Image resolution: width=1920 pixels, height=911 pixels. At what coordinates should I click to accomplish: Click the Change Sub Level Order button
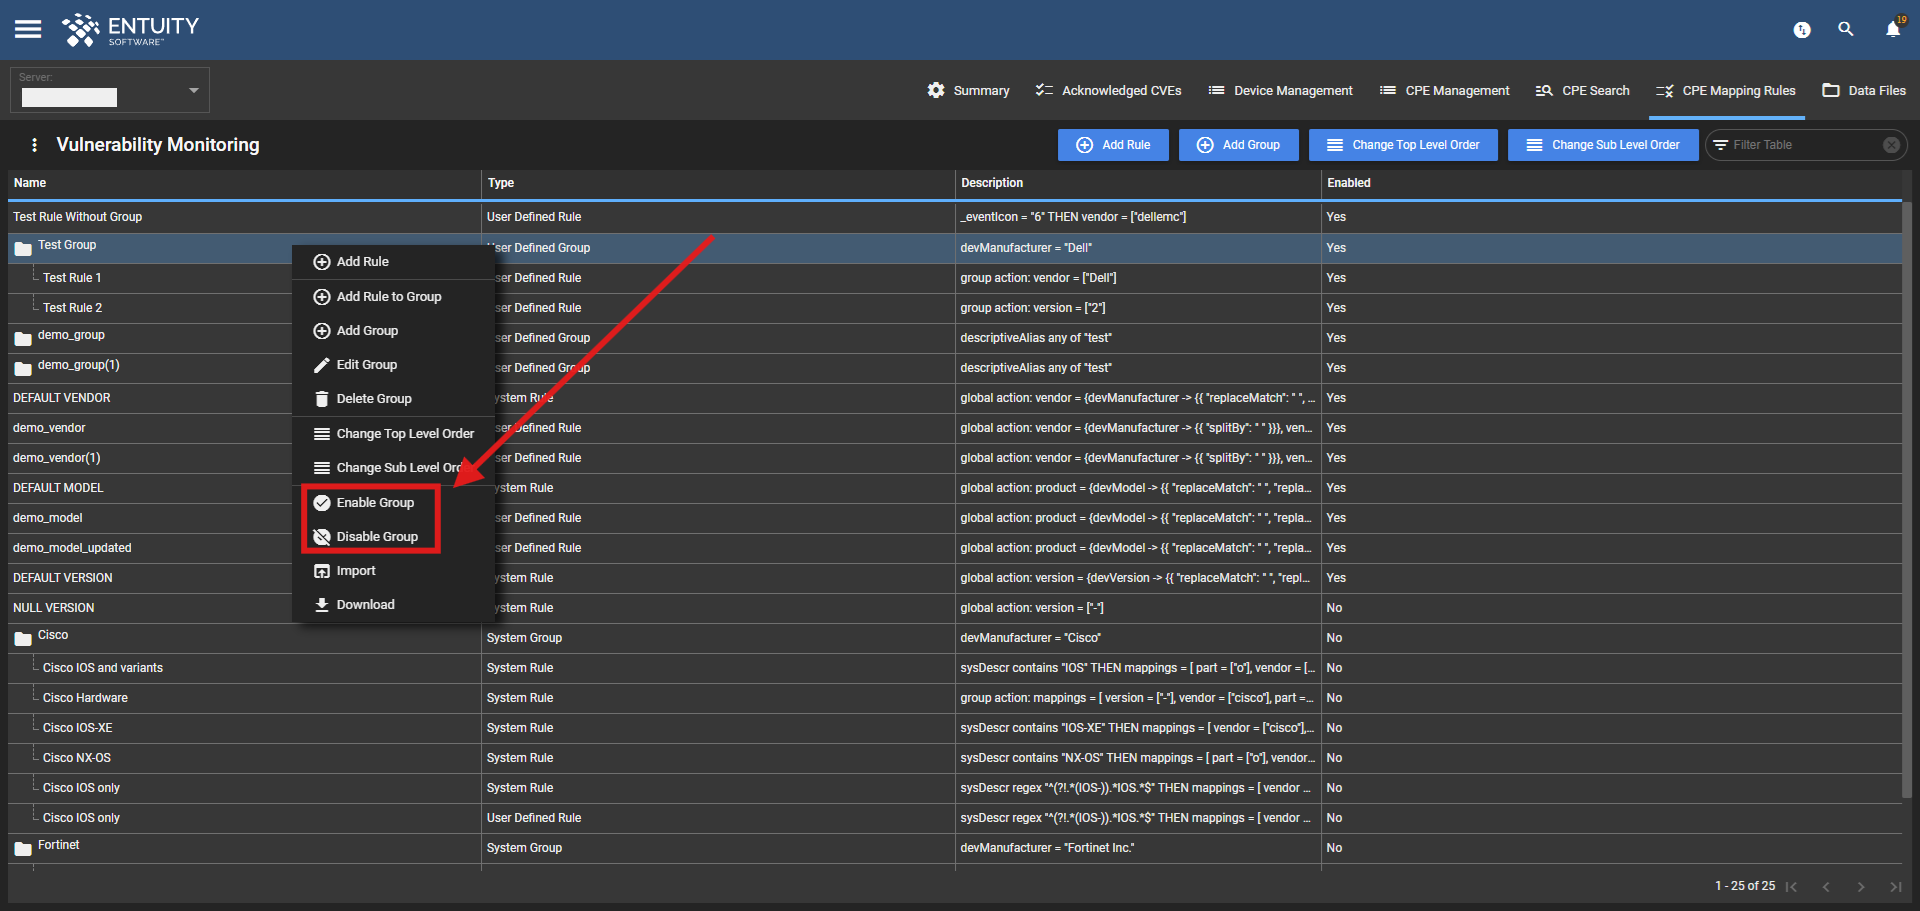1603,145
